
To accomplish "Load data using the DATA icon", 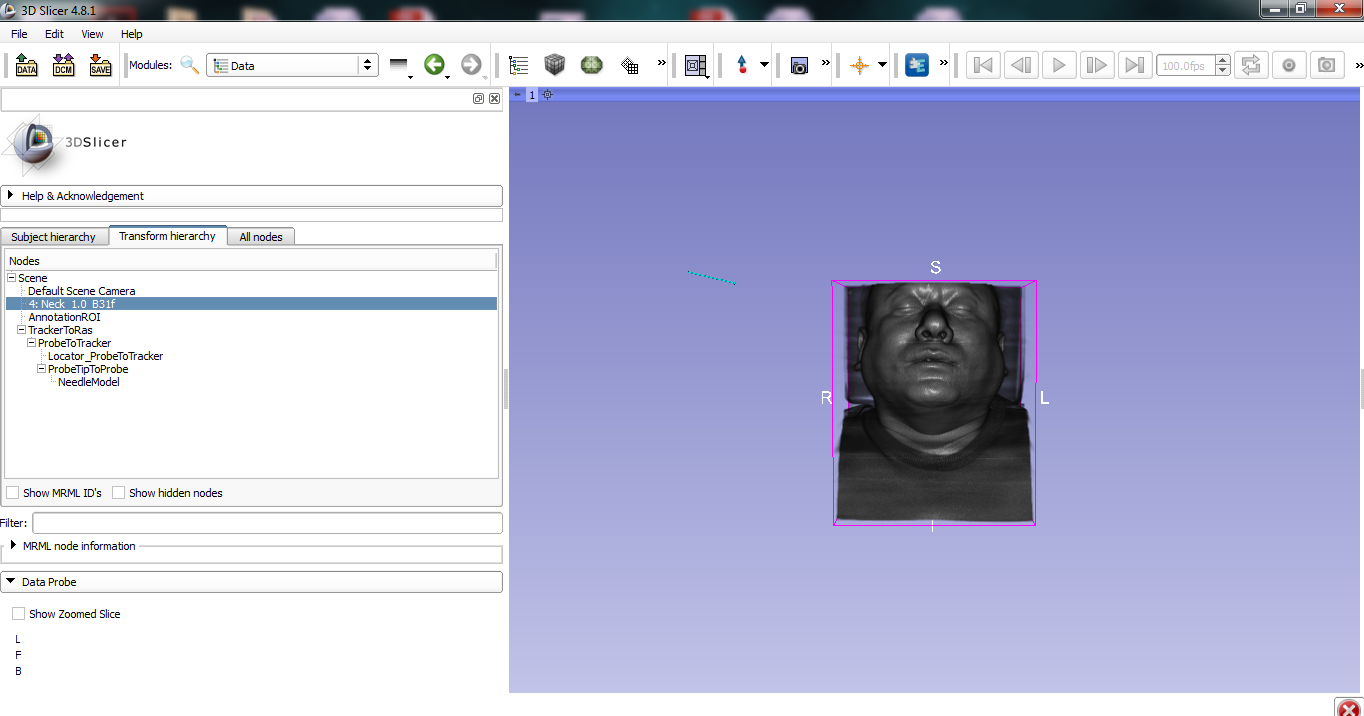I will (26, 64).
